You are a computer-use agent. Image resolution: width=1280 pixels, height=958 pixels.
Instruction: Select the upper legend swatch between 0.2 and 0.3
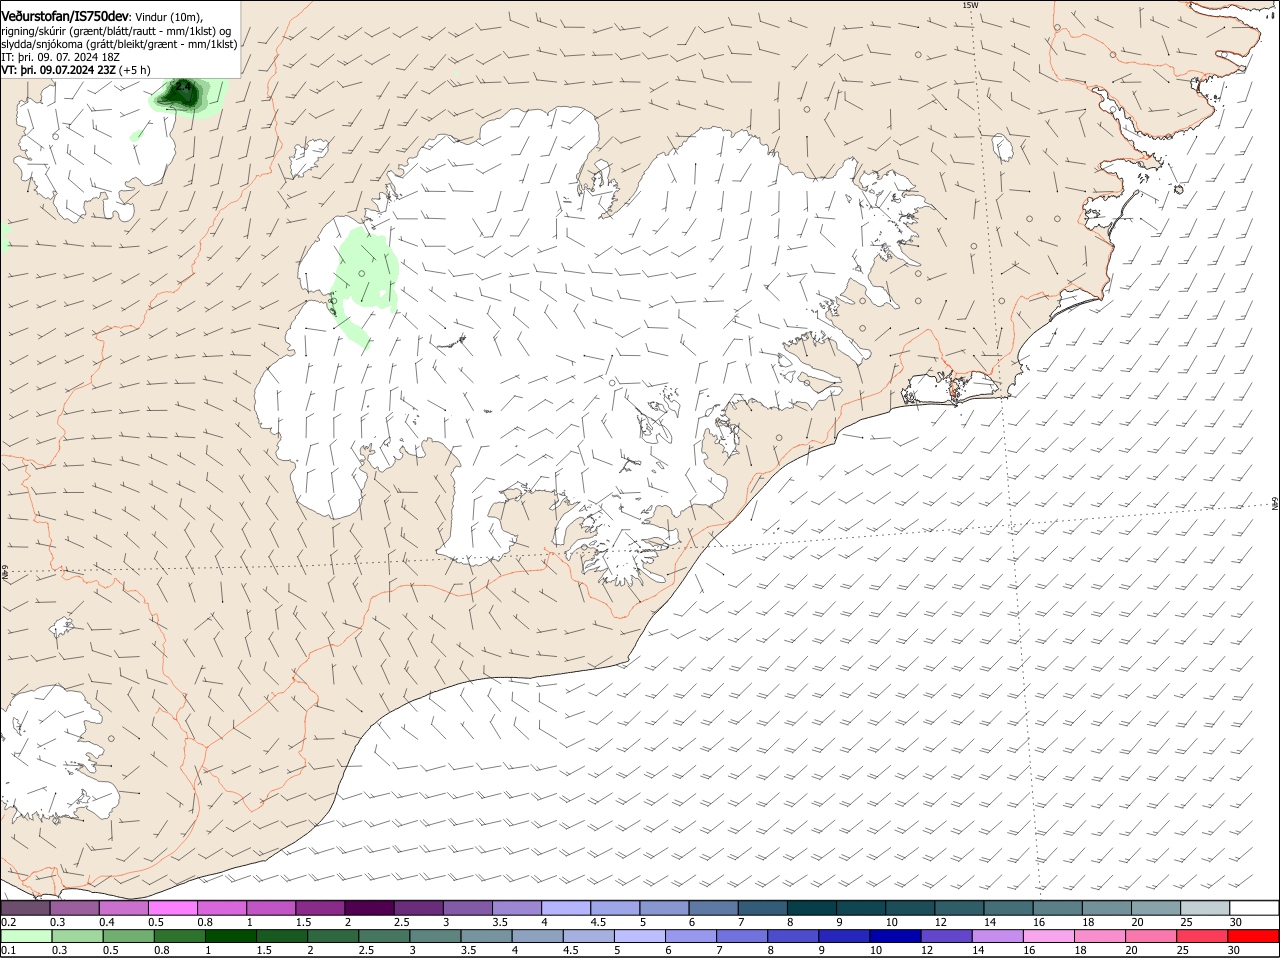tap(25, 908)
